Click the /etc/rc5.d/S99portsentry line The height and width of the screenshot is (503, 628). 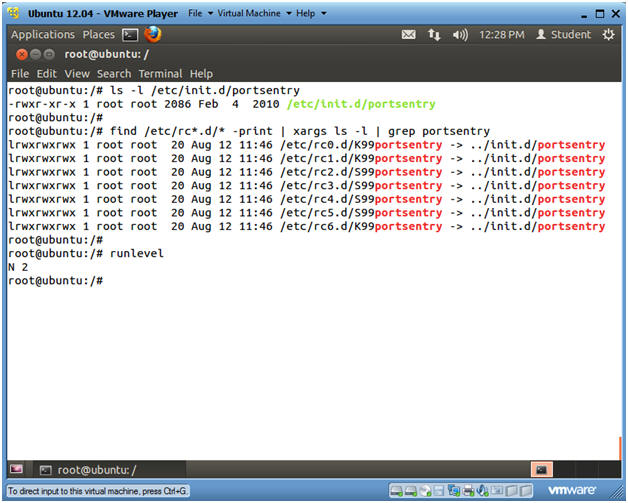[x=306, y=213]
